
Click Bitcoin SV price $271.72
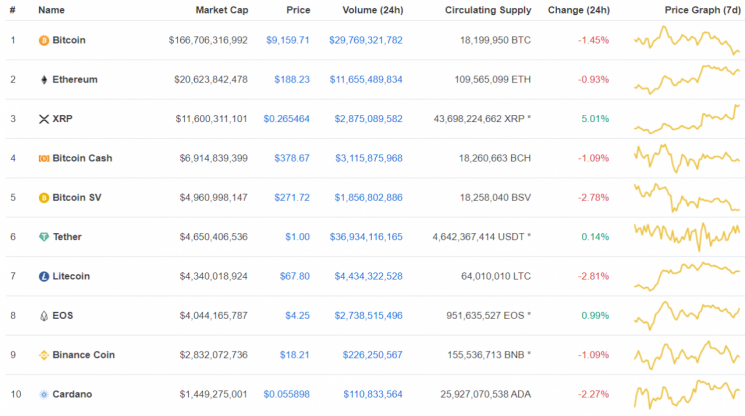pos(292,198)
